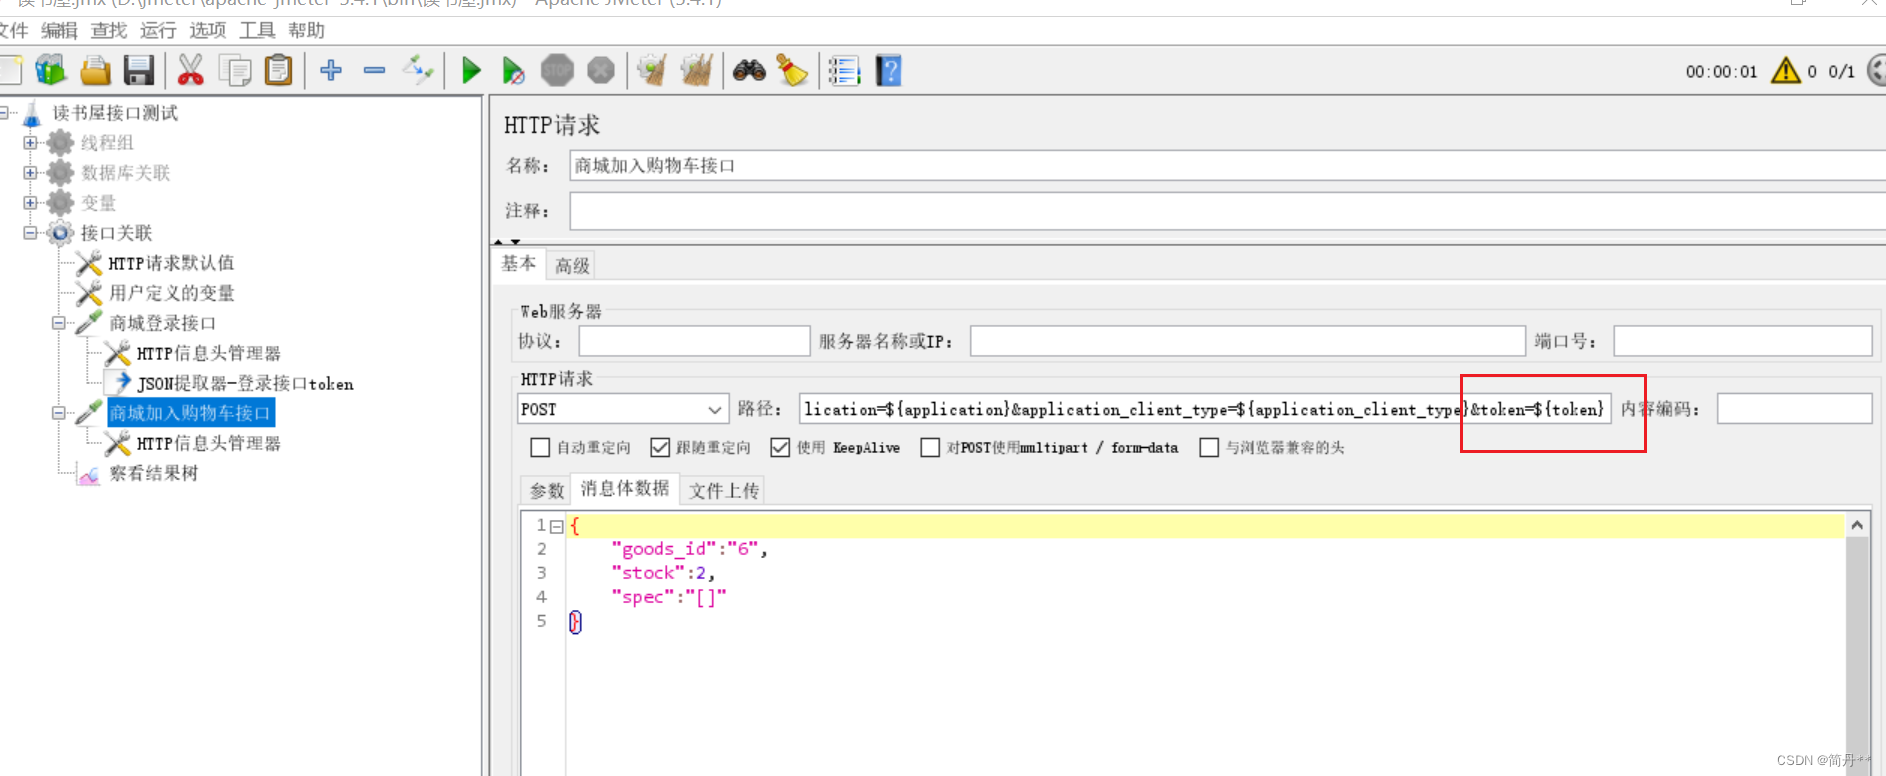1886x776 pixels.
Task: Cut with the scissors icon
Action: point(190,70)
